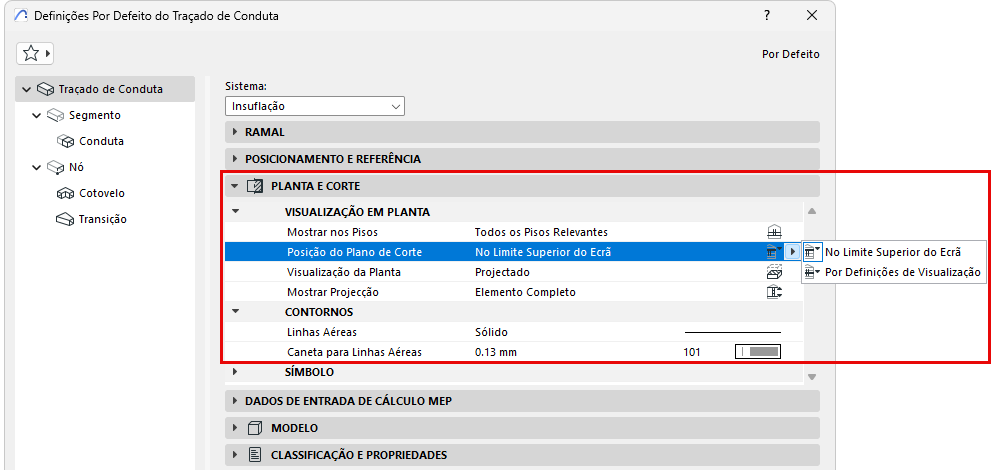Expand the RAMAL panel
This screenshot has width=991, height=470.
236,133
